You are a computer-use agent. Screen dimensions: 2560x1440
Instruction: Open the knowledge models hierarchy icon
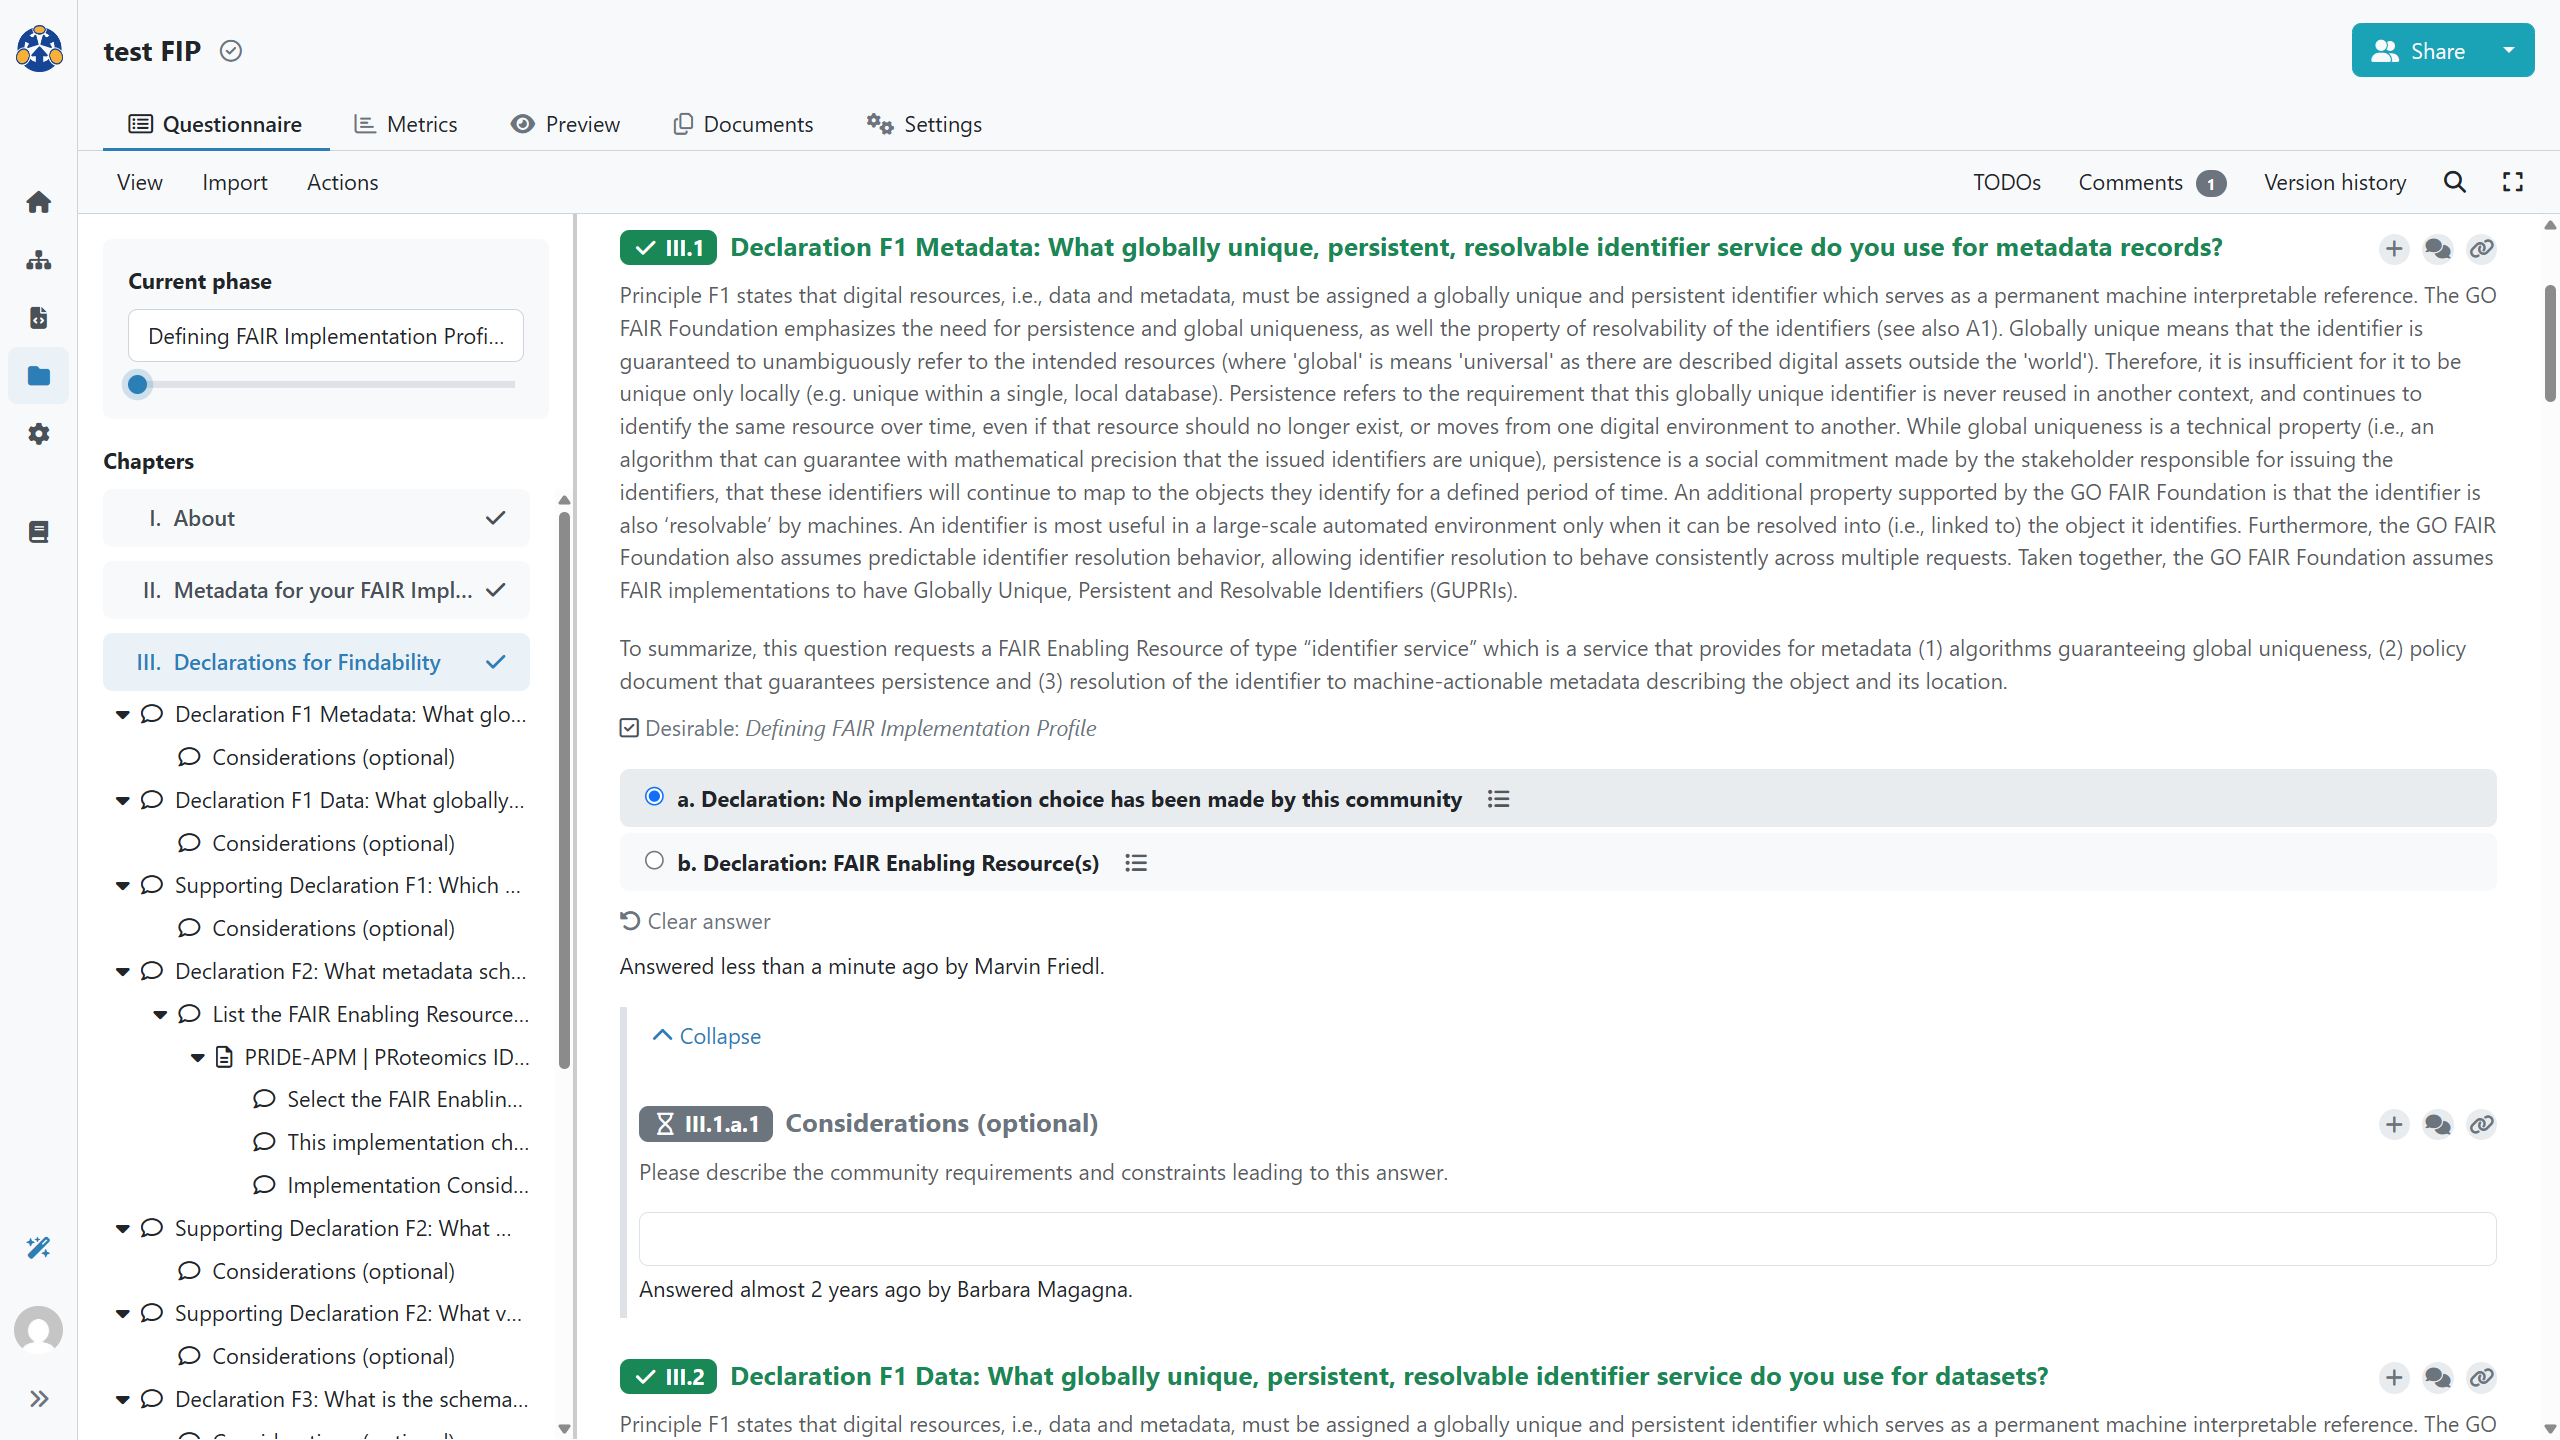click(39, 260)
